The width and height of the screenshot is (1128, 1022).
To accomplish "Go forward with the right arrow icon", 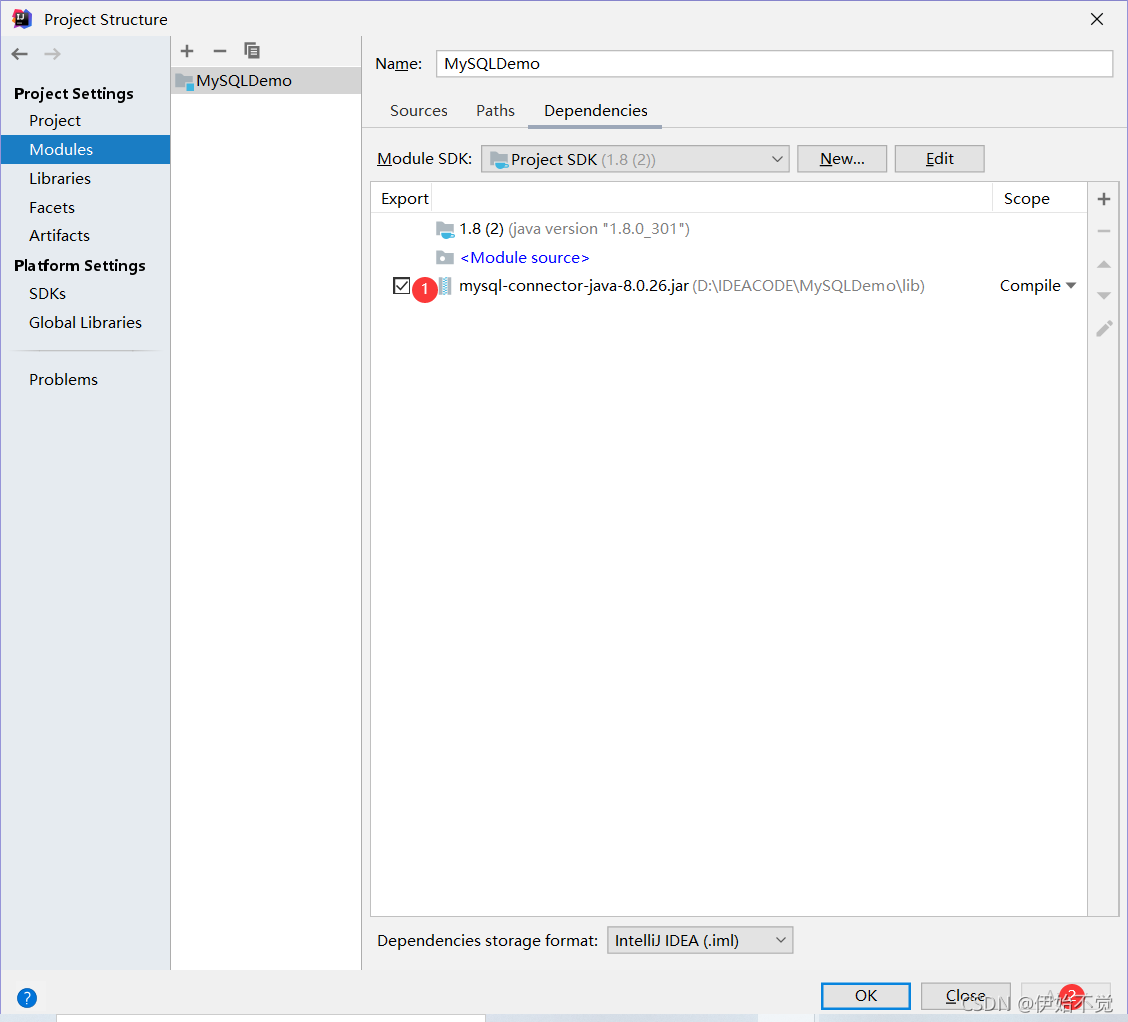I will click(x=53, y=54).
